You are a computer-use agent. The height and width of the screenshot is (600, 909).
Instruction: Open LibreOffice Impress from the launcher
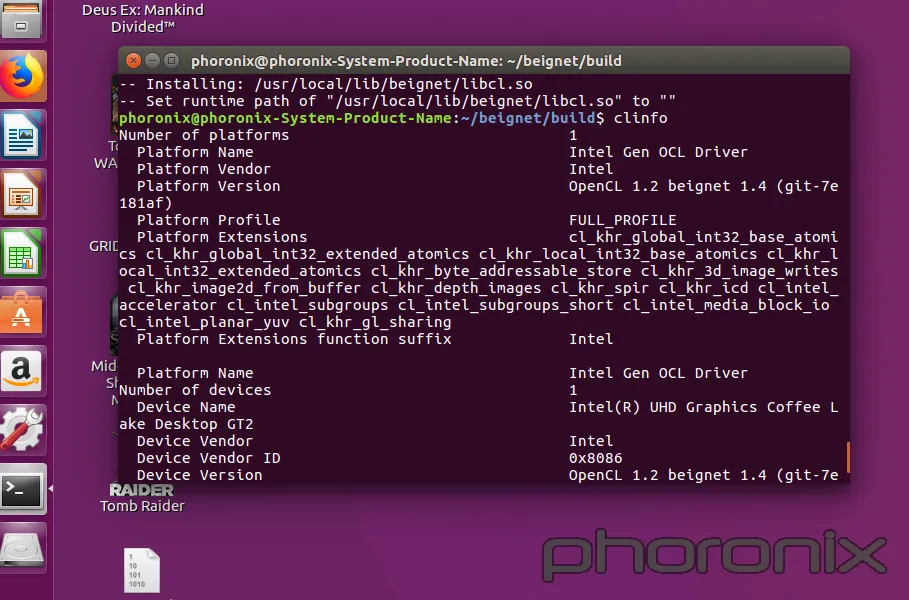[23, 194]
